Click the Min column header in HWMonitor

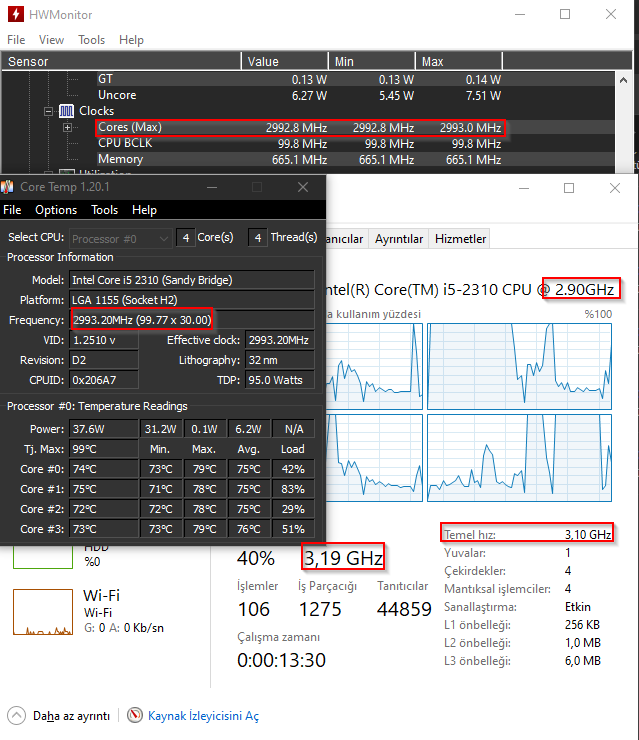pyautogui.click(x=371, y=62)
